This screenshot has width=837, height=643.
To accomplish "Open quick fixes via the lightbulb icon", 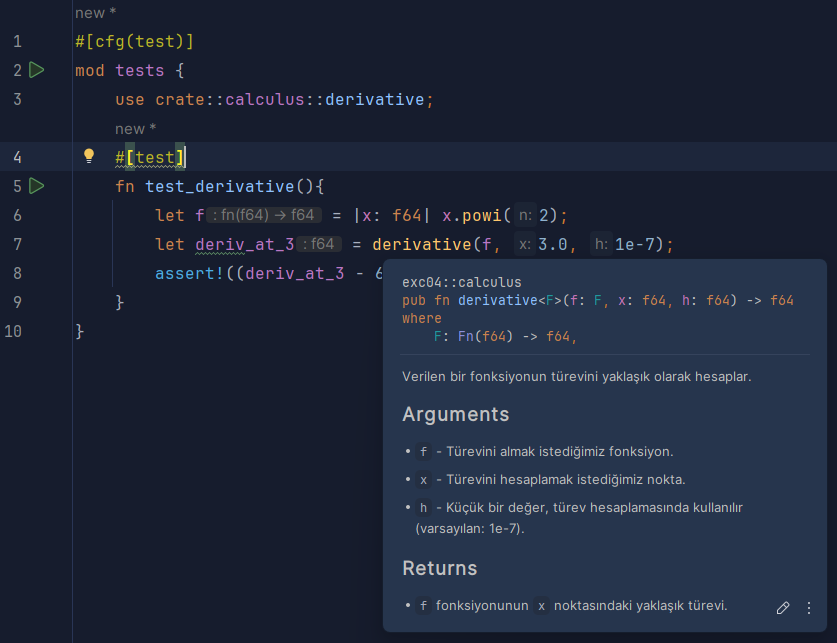I will tap(88, 157).
